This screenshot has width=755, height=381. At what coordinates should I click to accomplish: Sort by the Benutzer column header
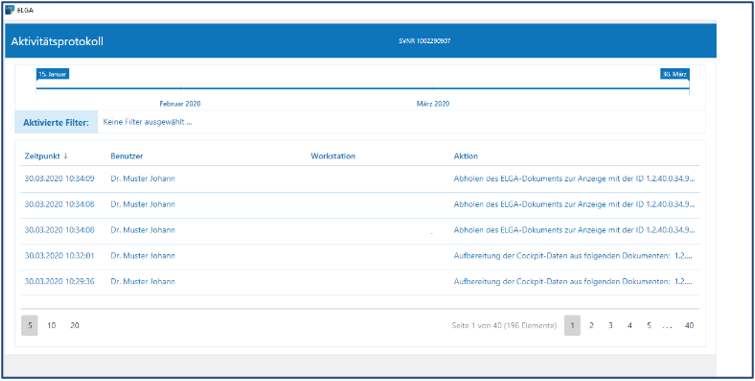(x=127, y=156)
